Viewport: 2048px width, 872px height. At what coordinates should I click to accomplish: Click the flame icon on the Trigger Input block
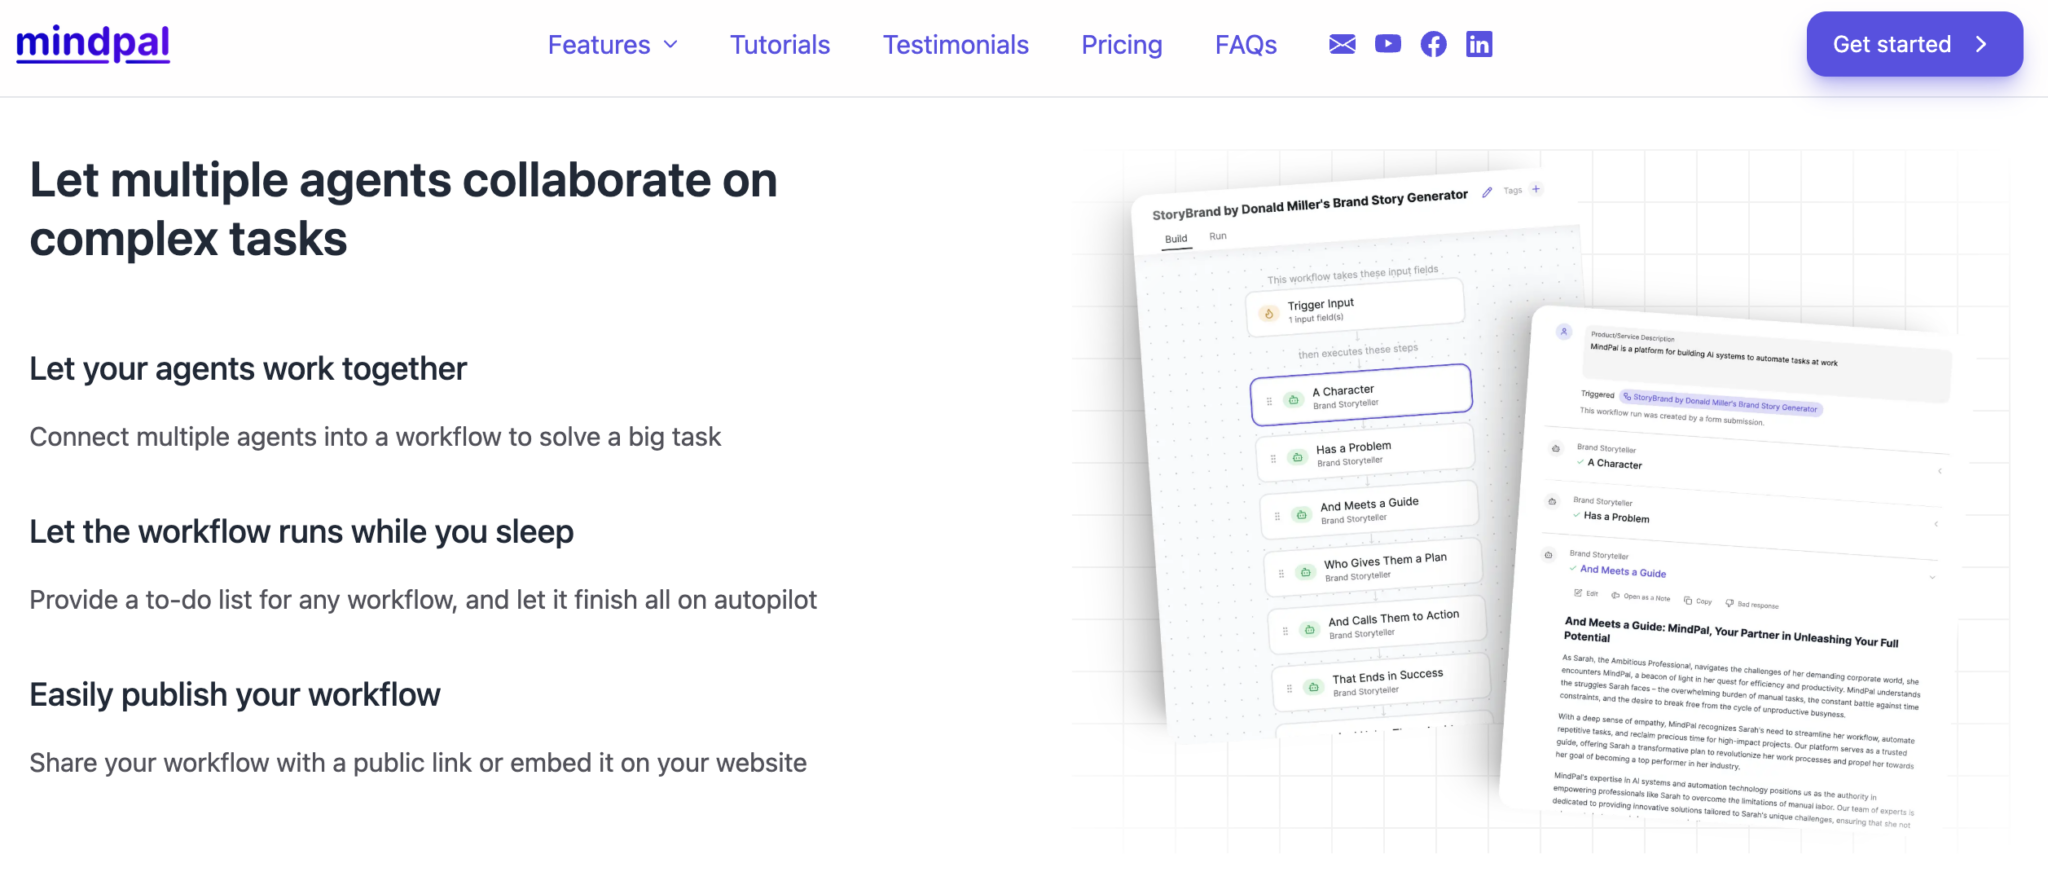[x=1269, y=312]
